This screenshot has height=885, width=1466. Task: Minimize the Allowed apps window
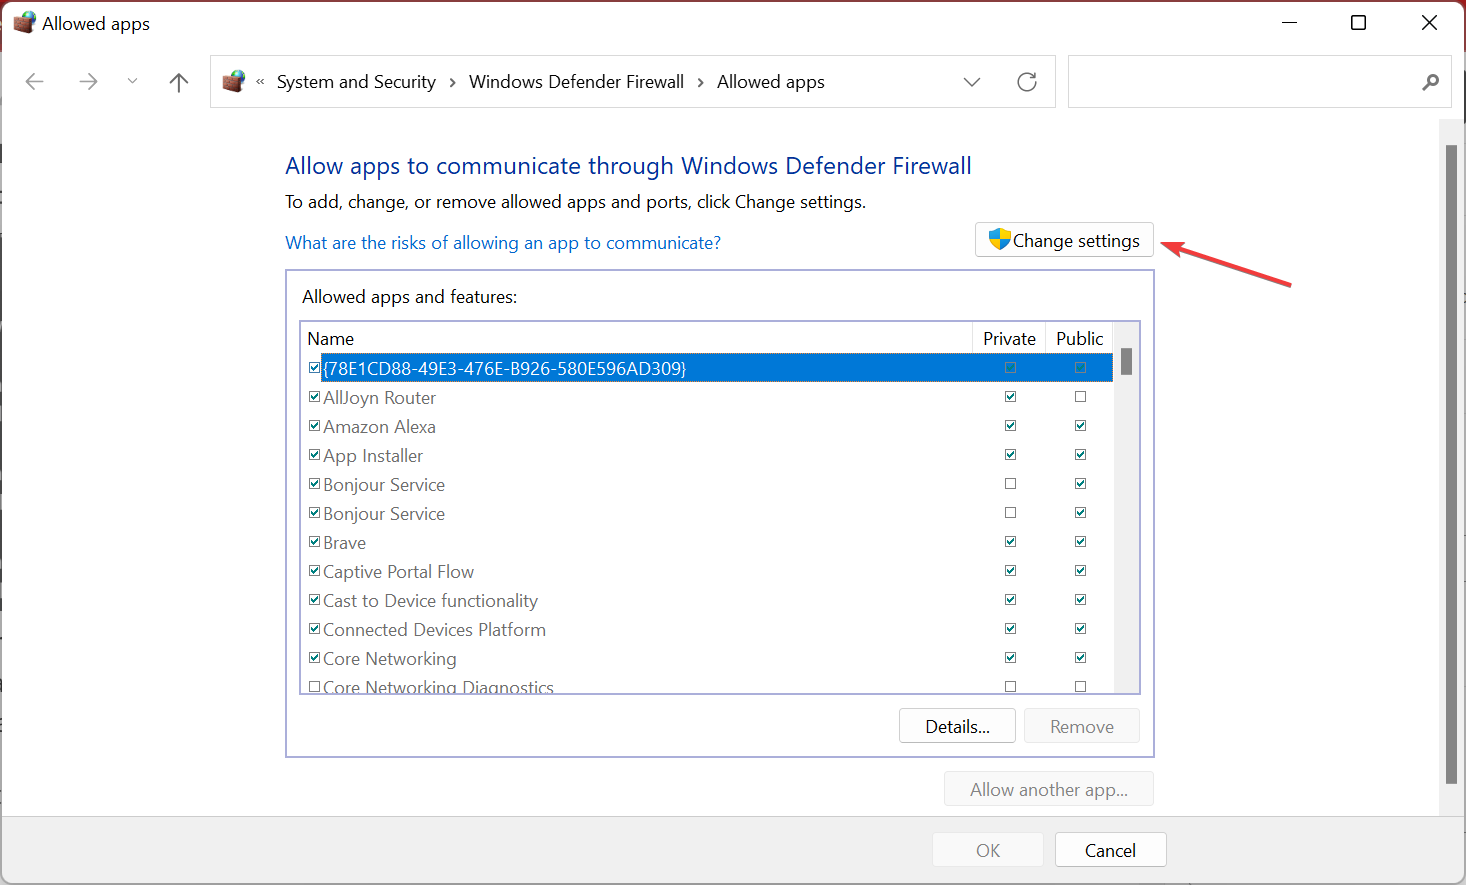(1290, 23)
